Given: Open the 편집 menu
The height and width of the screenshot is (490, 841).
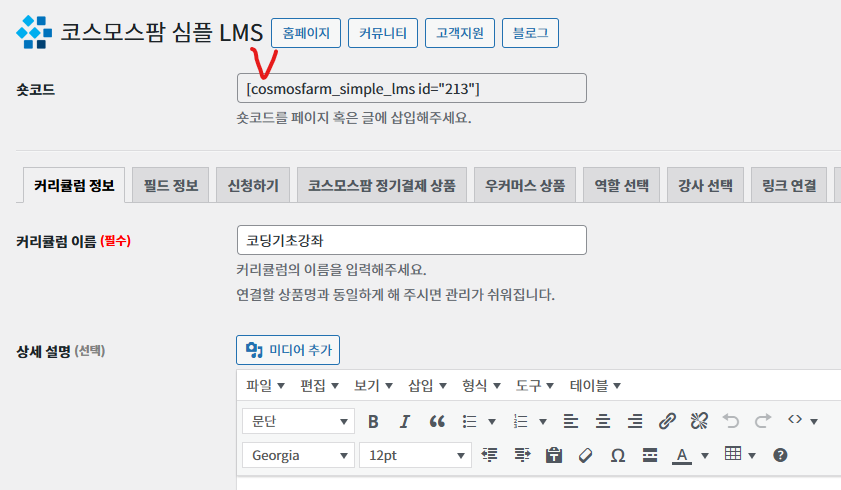Looking at the screenshot, I should coord(319,385).
